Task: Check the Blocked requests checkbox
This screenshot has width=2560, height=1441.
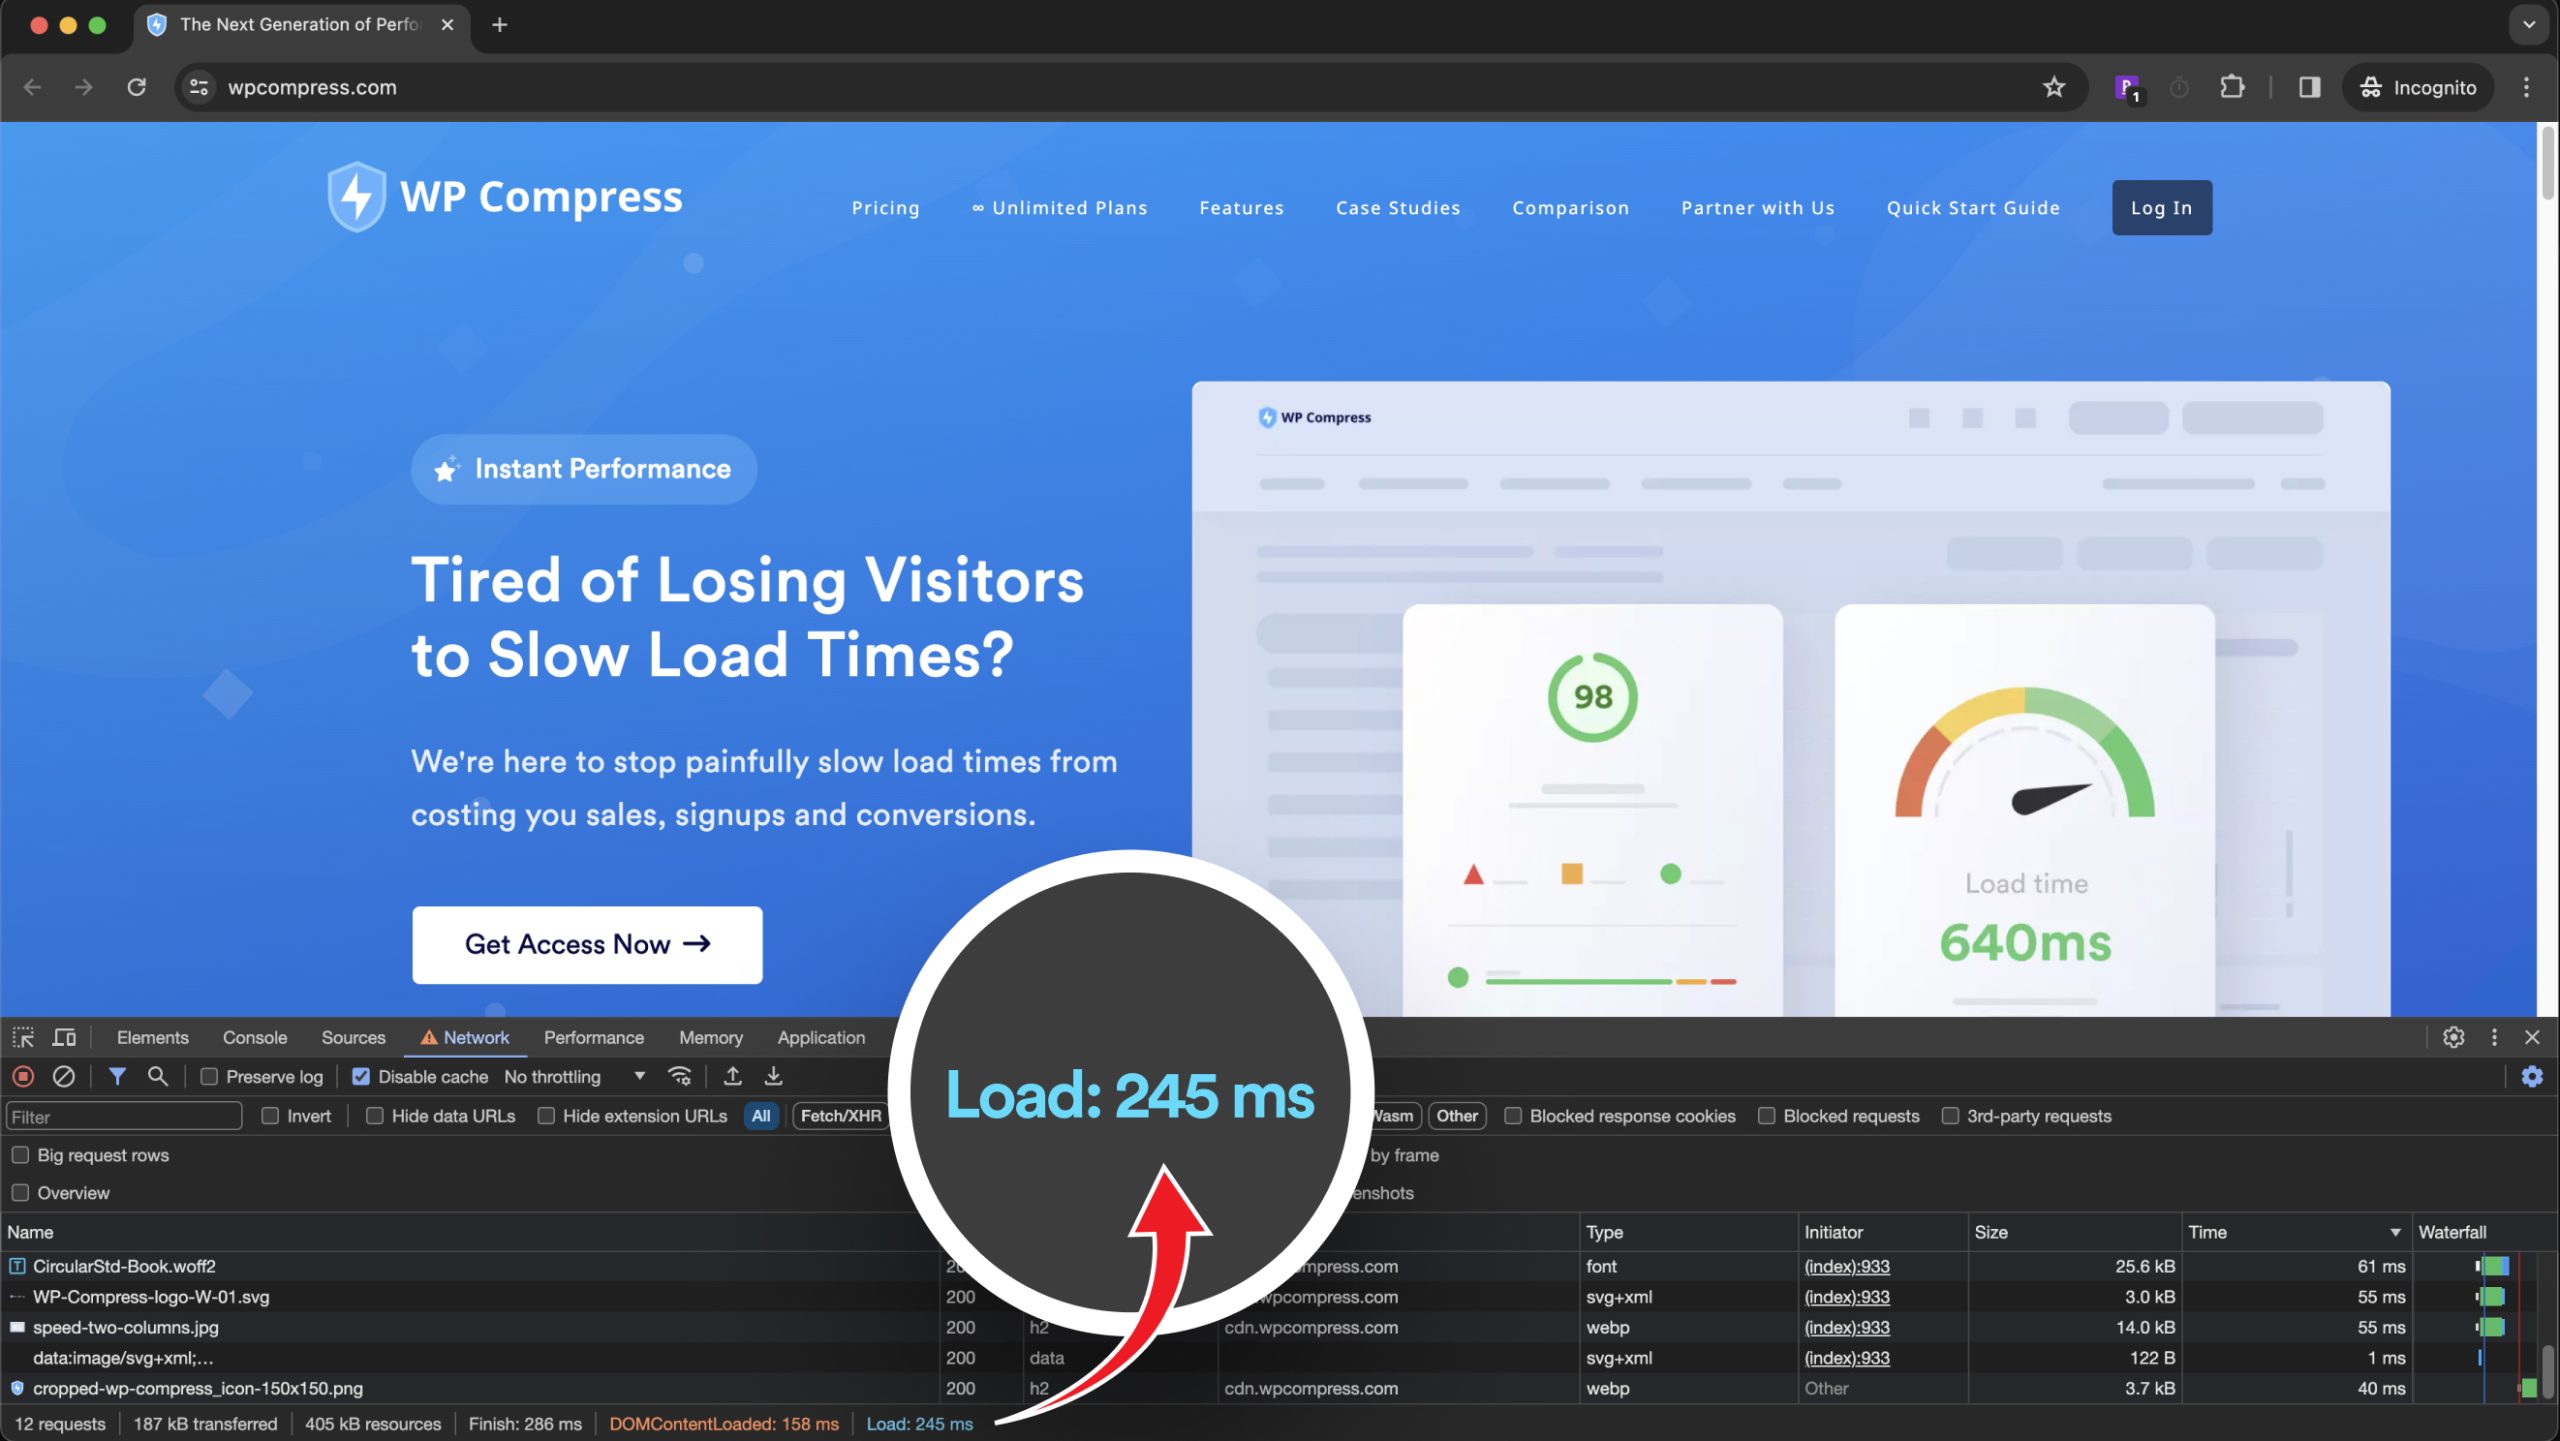Action: (1767, 1115)
